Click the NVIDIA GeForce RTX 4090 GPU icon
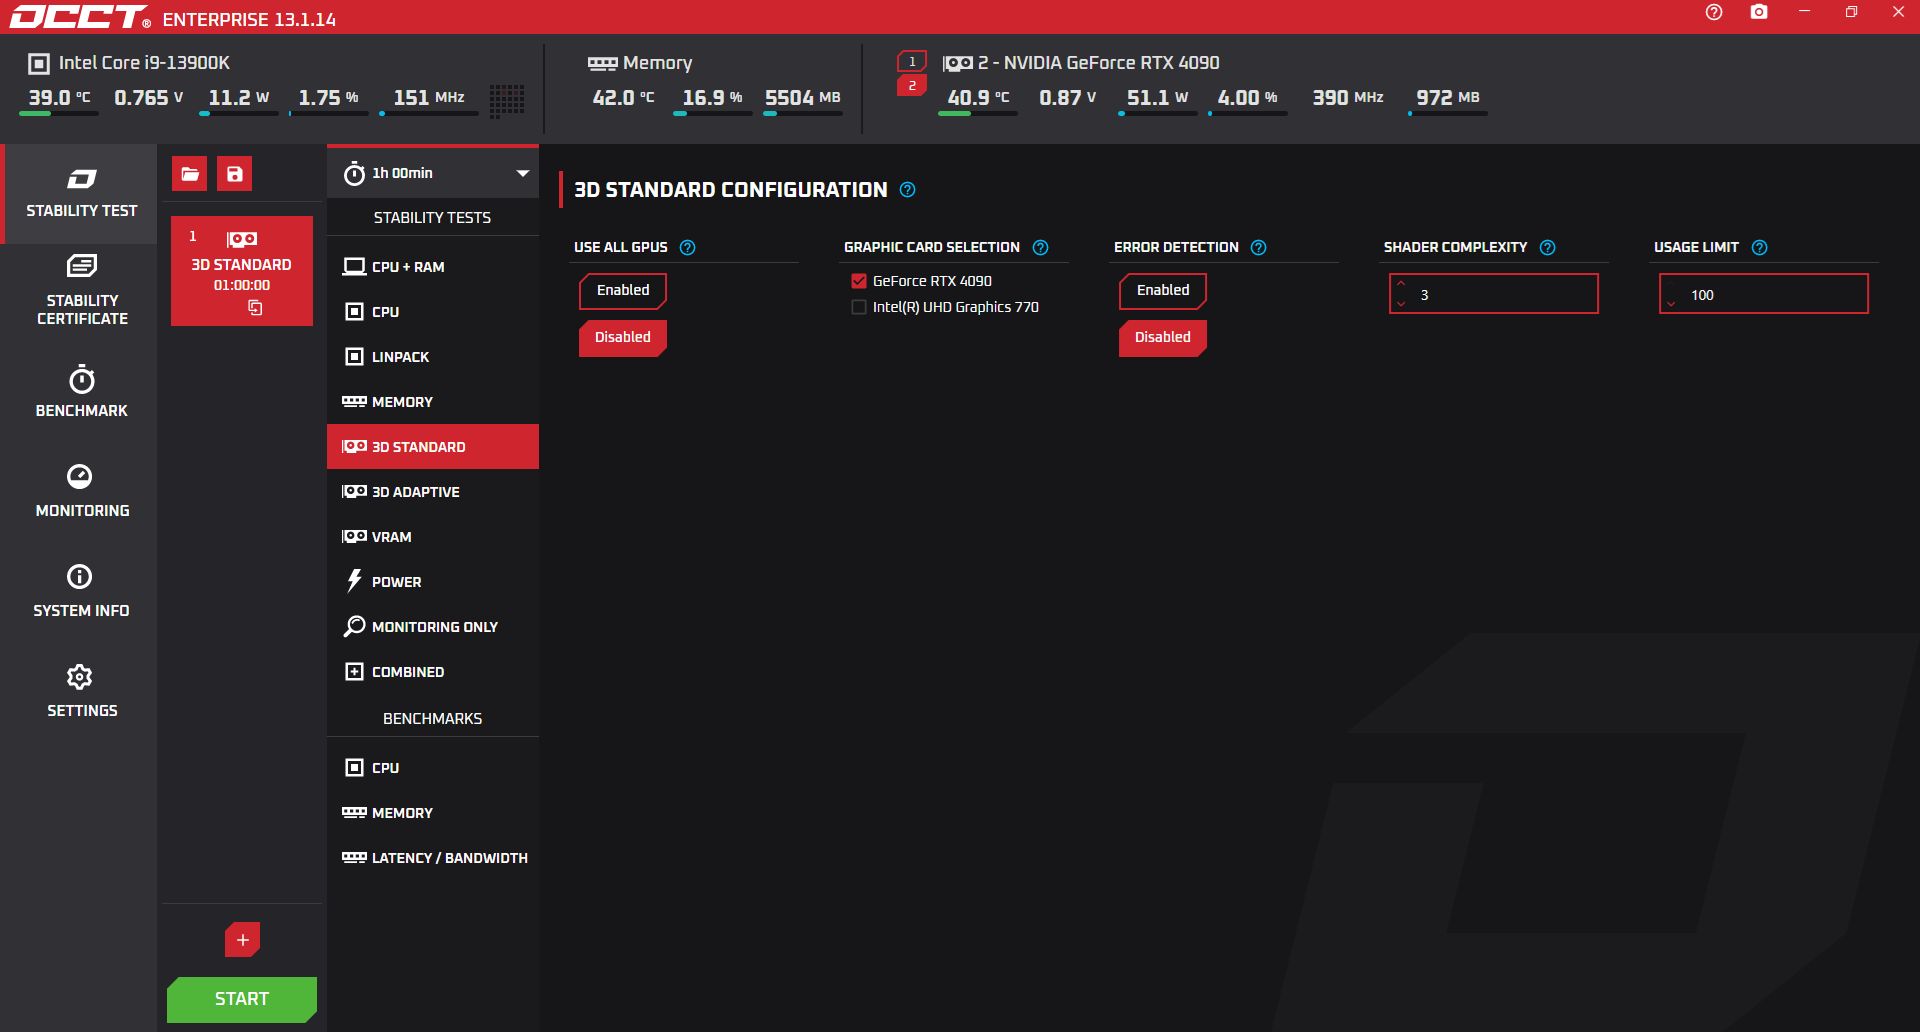1920x1032 pixels. click(958, 64)
